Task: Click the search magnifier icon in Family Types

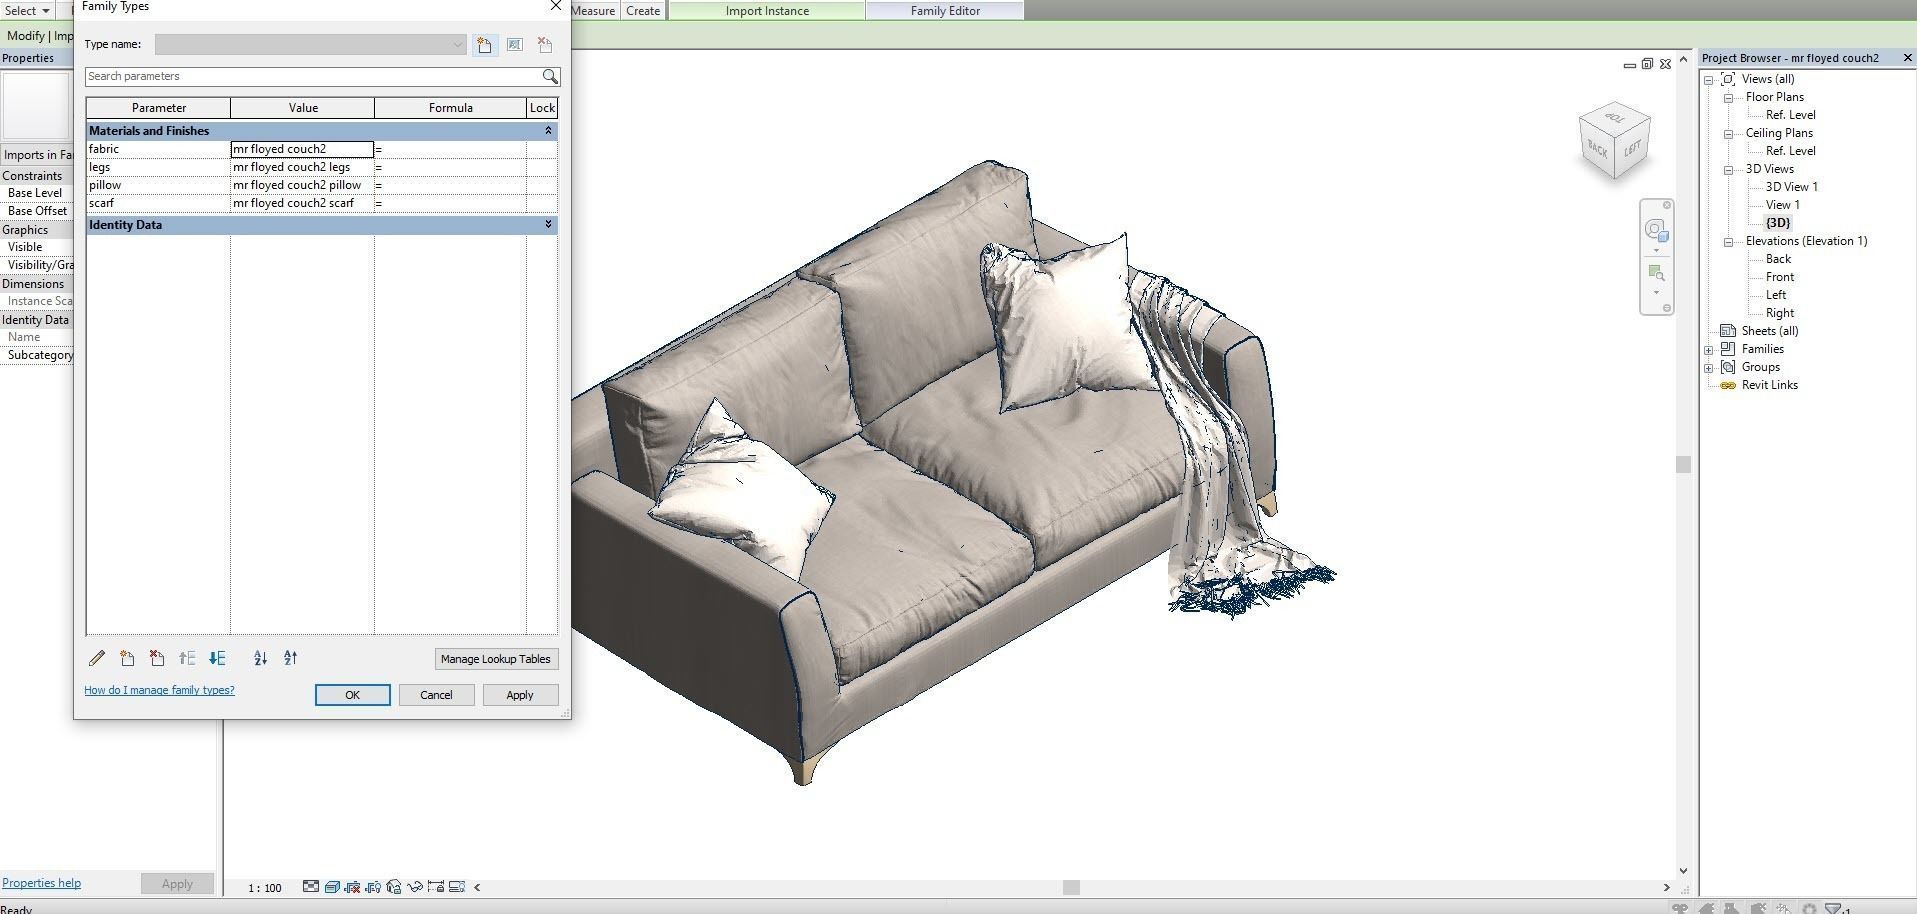Action: point(550,76)
